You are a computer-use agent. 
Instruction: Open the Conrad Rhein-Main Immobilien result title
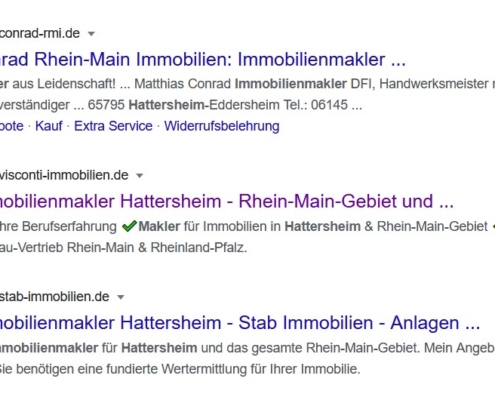click(x=203, y=60)
